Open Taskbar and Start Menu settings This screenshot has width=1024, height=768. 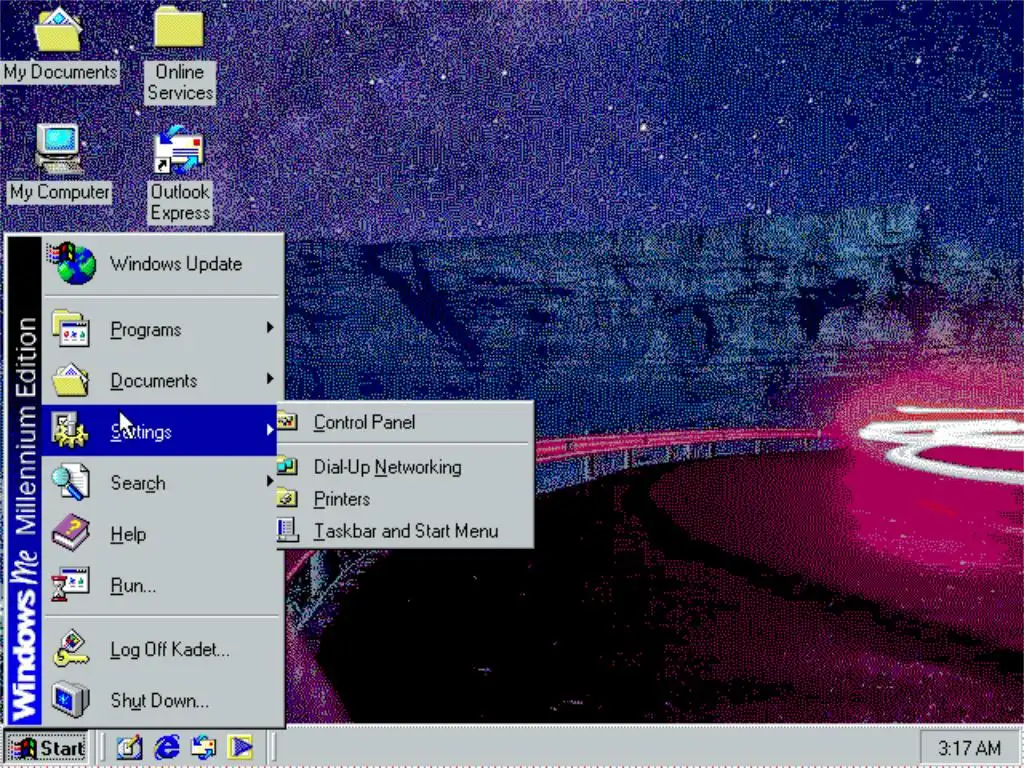pyautogui.click(x=405, y=531)
